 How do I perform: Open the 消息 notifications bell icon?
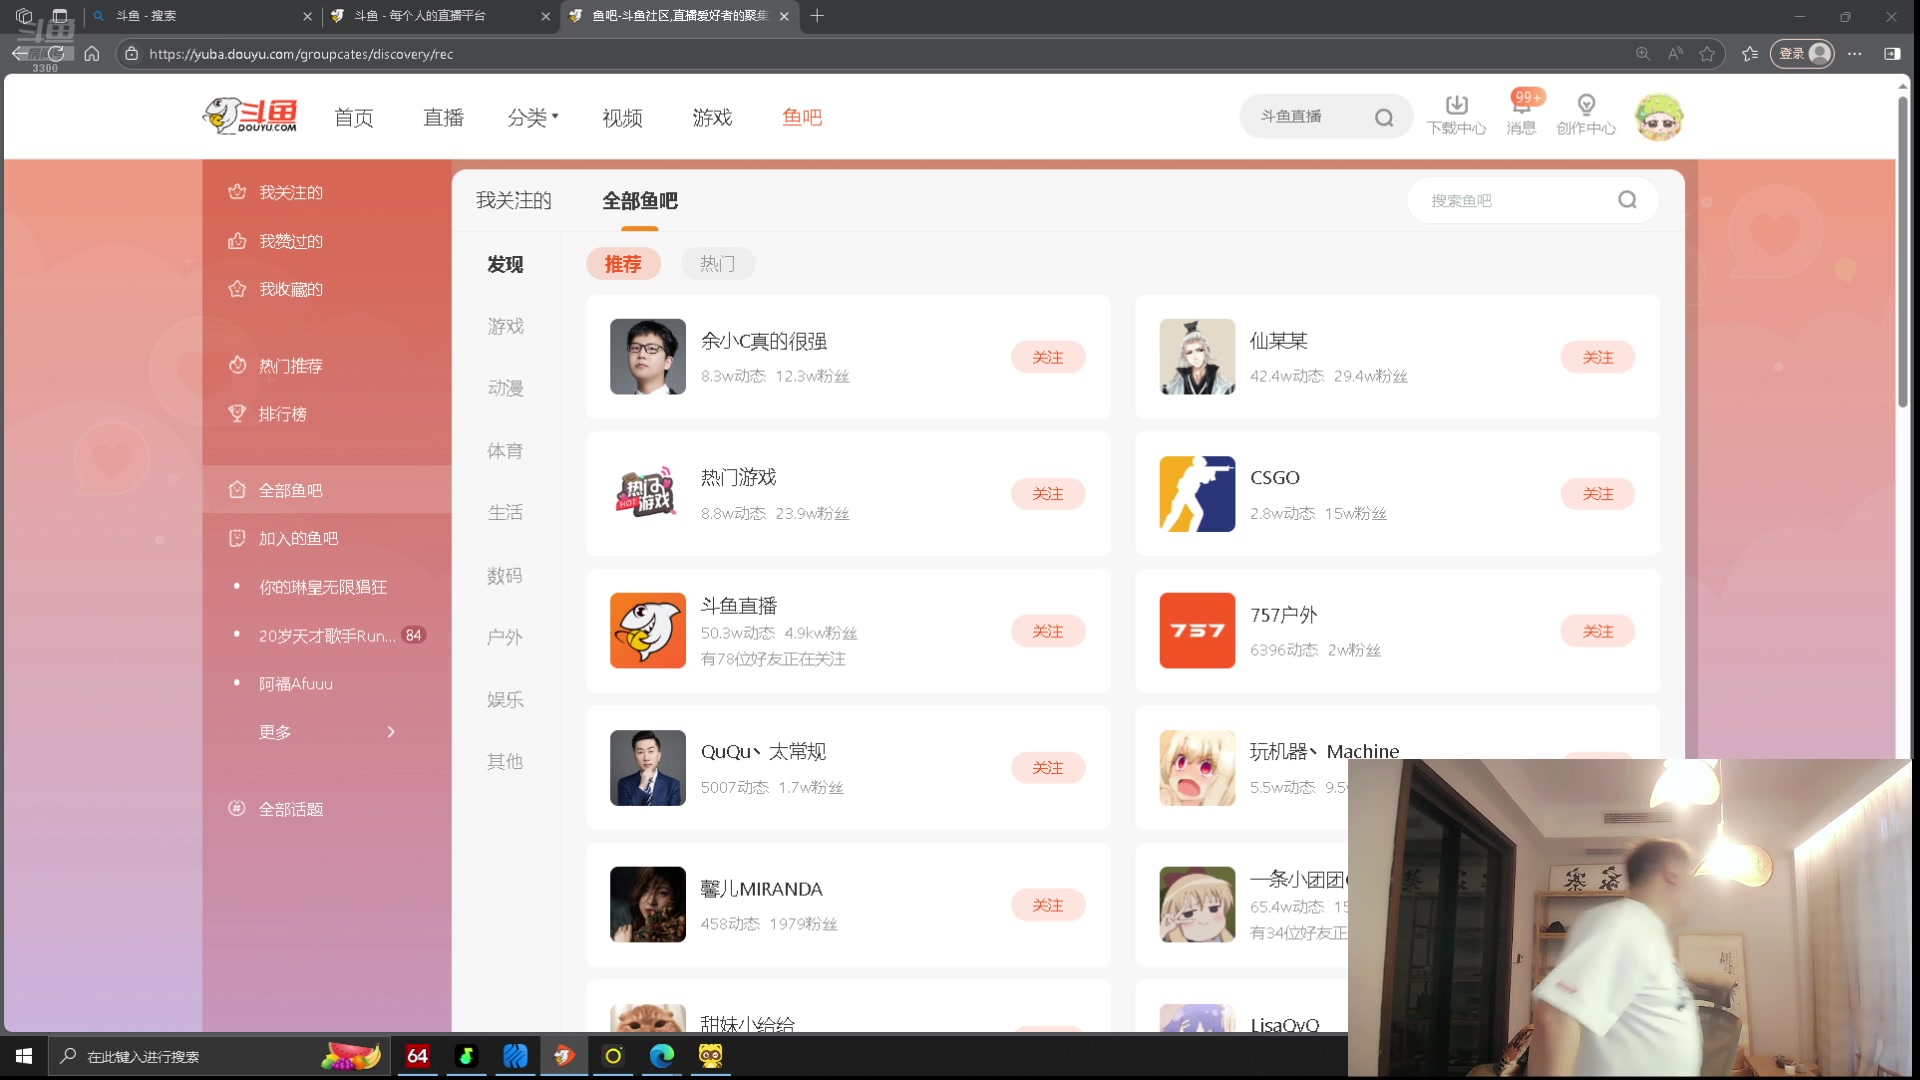1521,108
